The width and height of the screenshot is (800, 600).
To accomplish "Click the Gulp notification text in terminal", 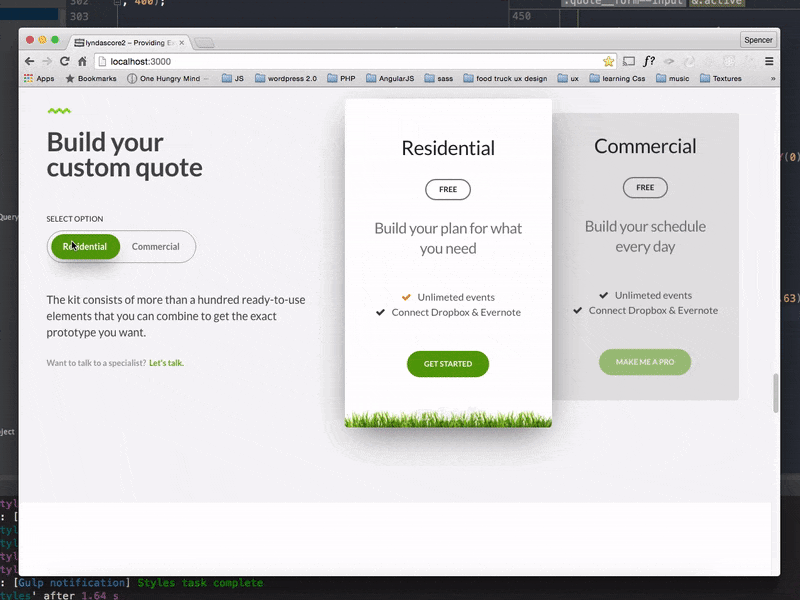I will (x=72, y=583).
